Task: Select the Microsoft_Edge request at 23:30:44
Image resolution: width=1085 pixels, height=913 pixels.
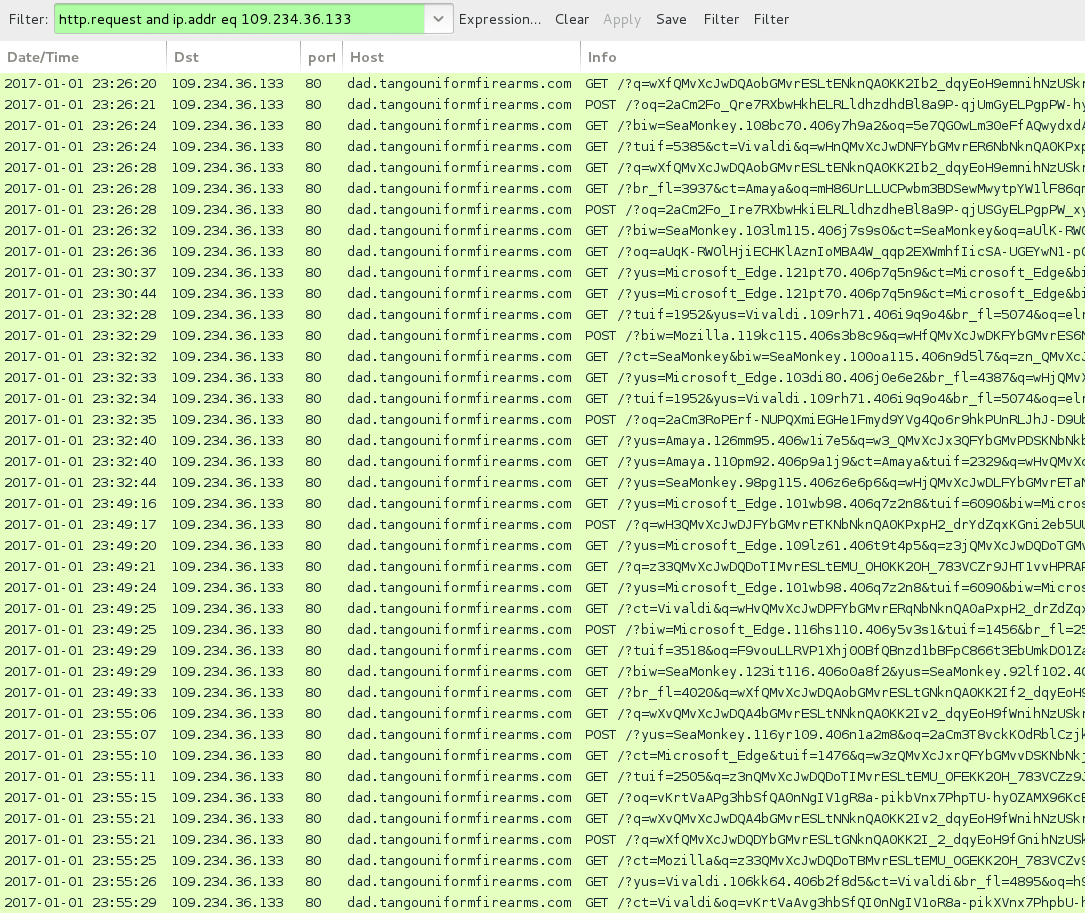Action: click(542, 293)
